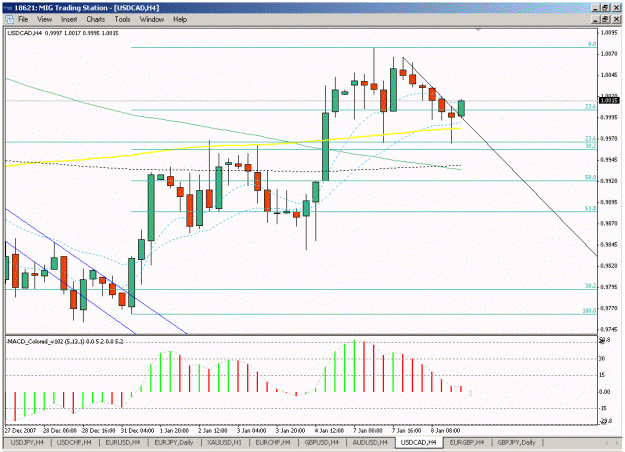The image size is (625, 452).
Task: Click the USDCAD,H4 price label at chart top
Action: [63, 33]
